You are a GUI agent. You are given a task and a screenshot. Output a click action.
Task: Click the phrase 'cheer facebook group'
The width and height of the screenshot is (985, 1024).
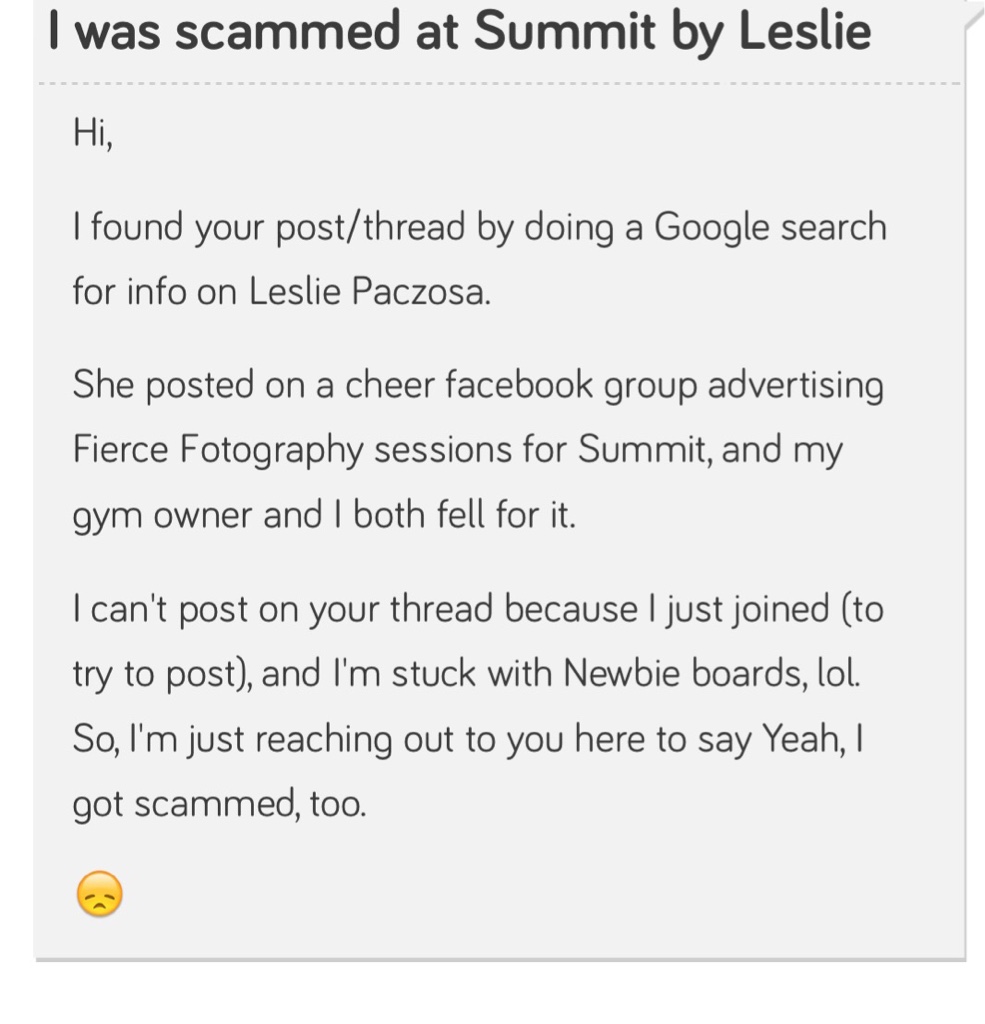[x=521, y=385]
